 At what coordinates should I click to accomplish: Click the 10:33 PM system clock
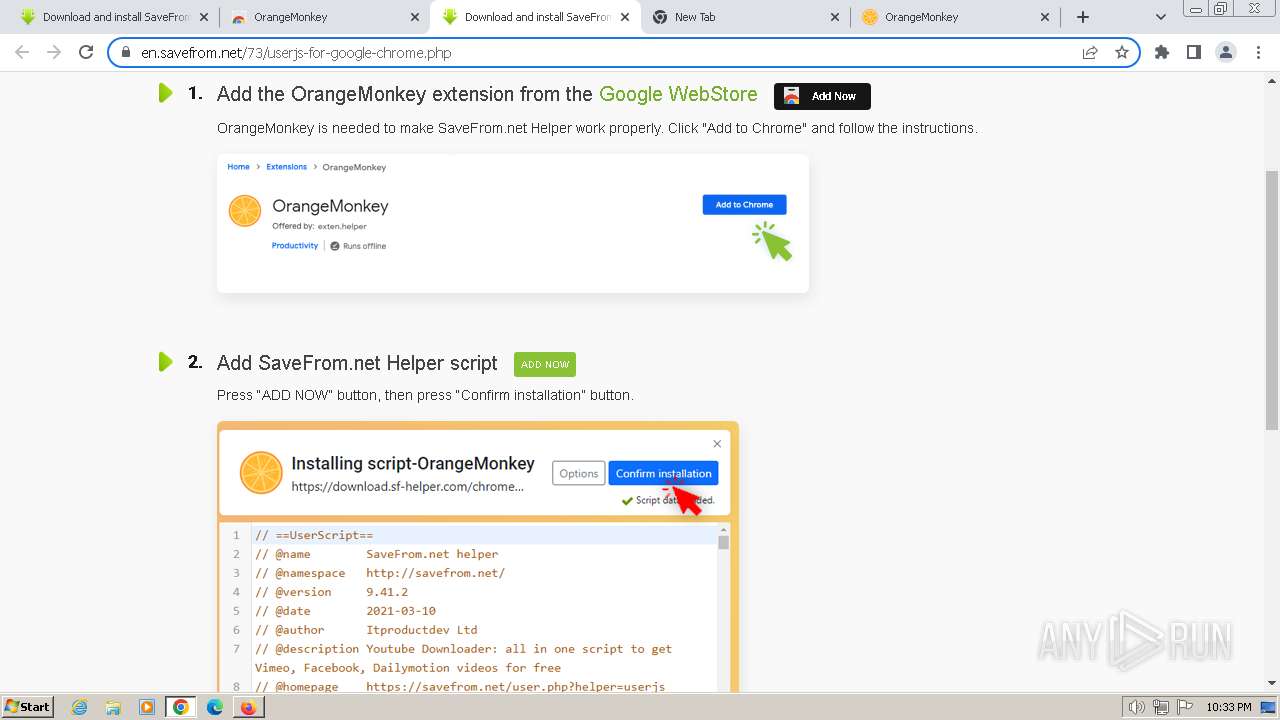[1229, 707]
